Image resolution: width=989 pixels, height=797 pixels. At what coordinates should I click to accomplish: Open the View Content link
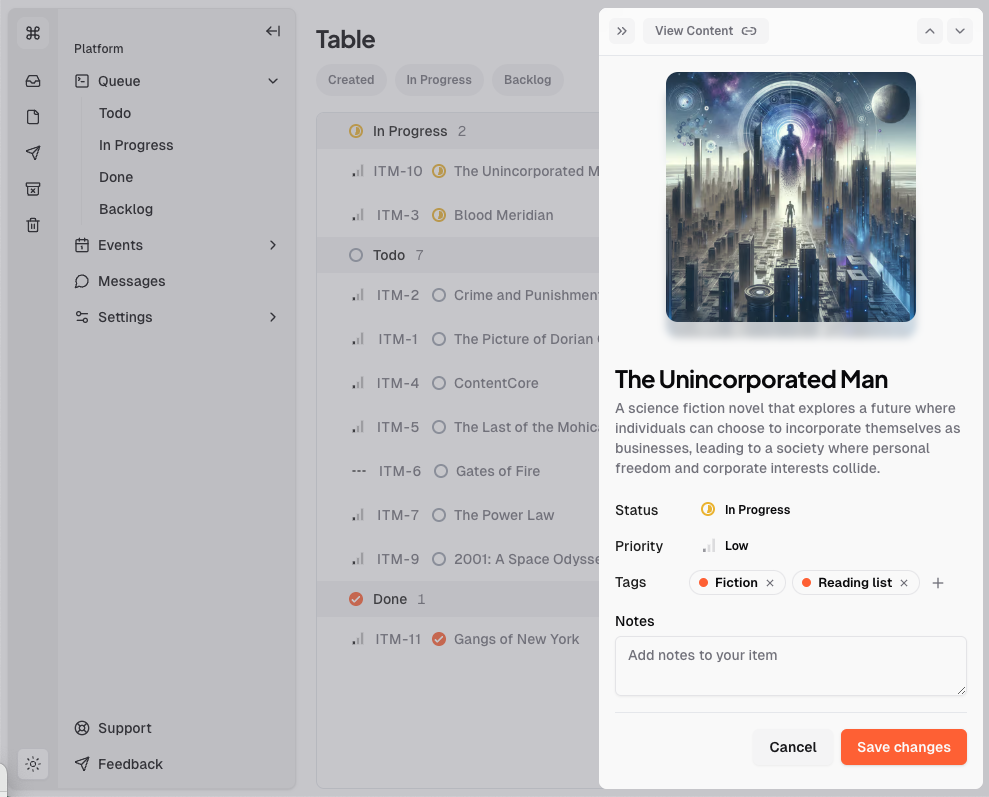point(705,31)
